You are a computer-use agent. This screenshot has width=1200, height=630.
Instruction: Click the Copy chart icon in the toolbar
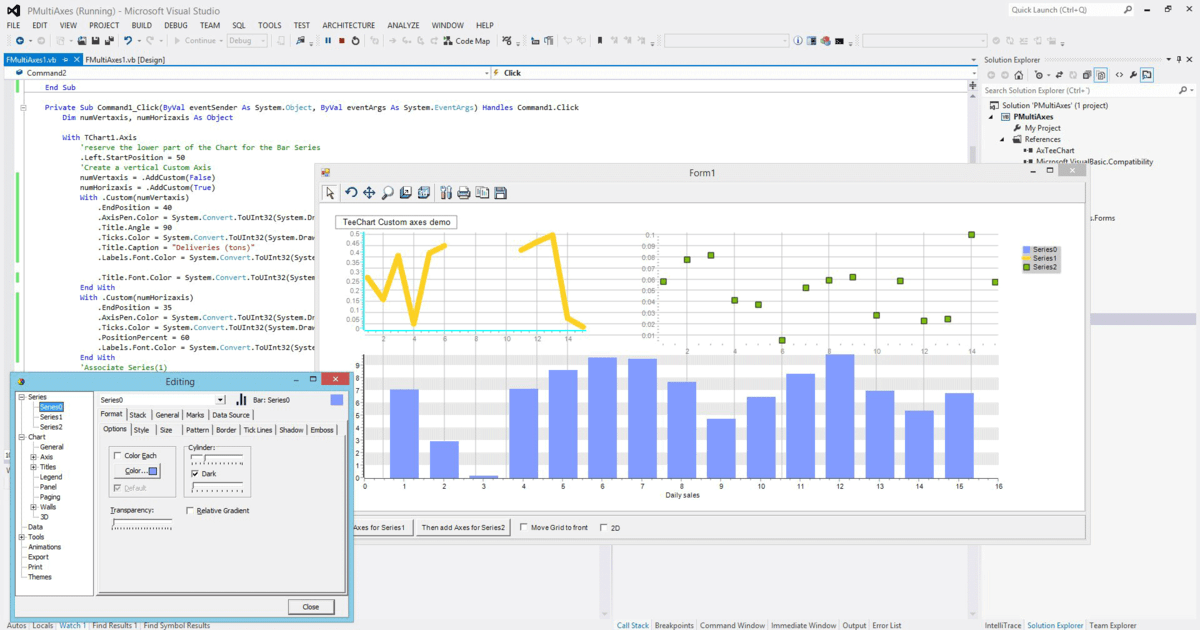[481, 192]
